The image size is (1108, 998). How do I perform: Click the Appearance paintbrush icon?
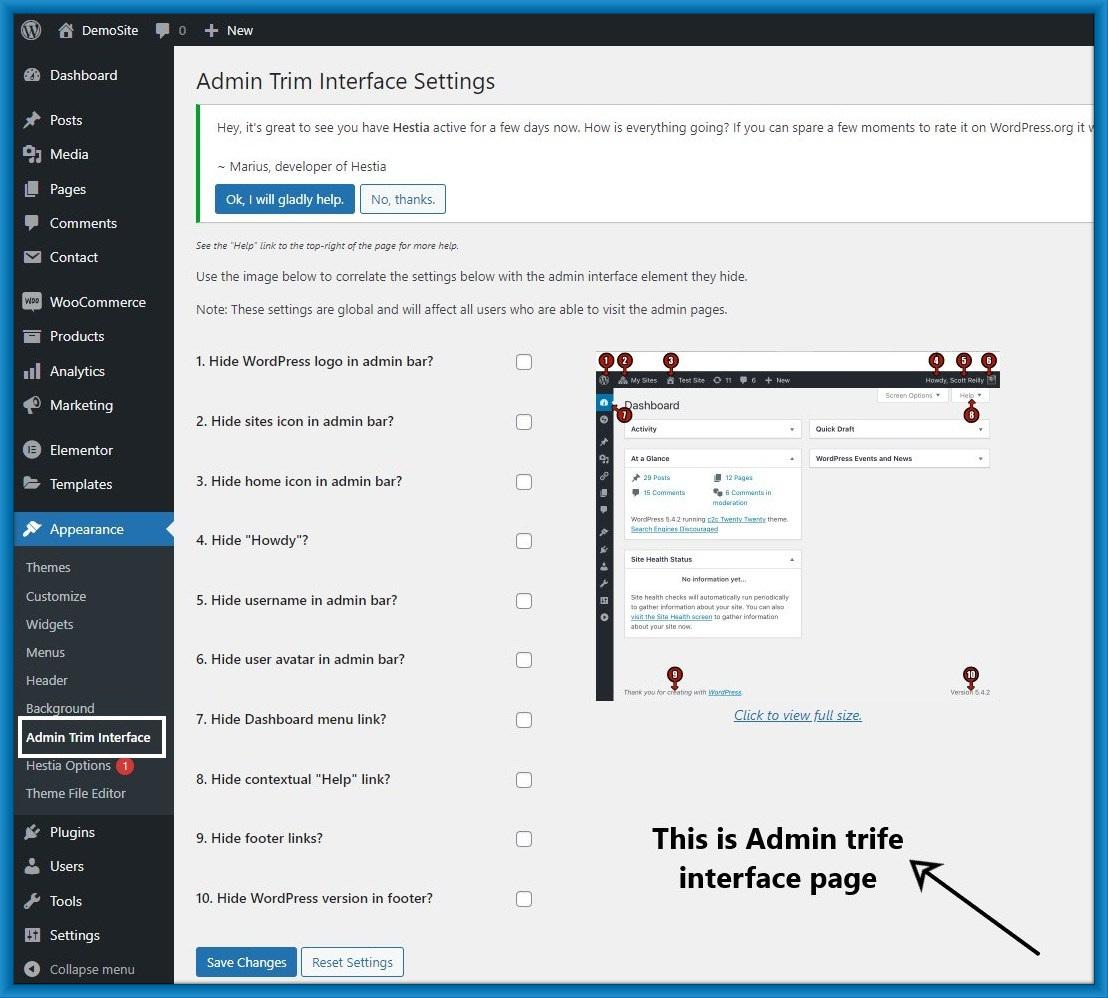point(32,529)
